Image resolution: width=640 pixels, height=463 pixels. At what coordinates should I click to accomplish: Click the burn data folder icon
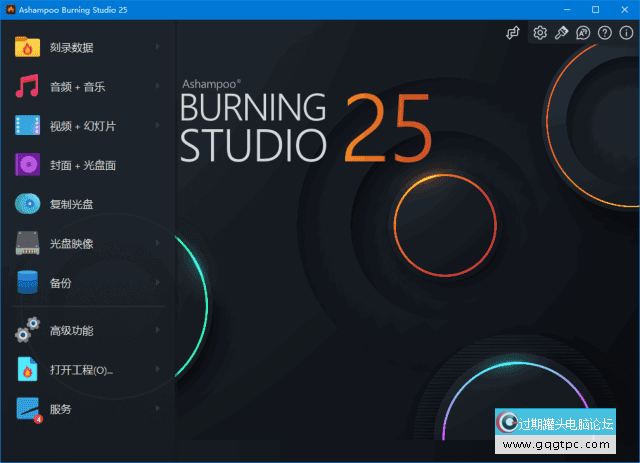click(x=27, y=47)
